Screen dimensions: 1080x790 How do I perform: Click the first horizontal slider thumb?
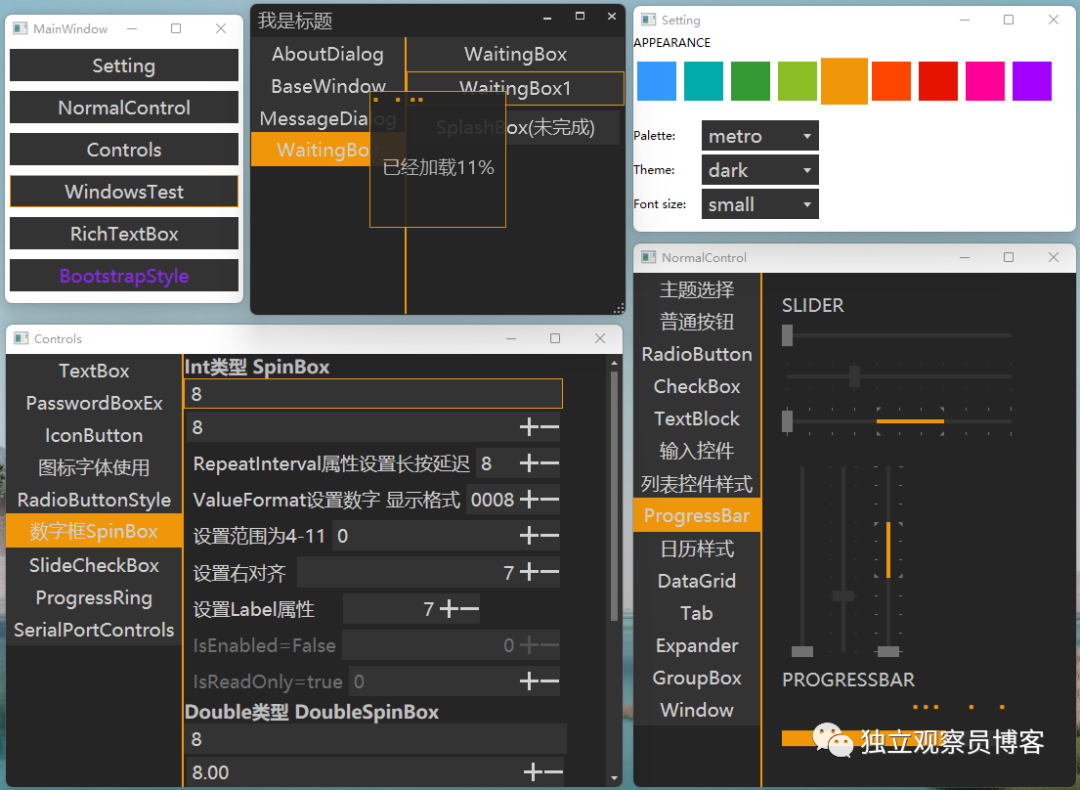click(787, 335)
